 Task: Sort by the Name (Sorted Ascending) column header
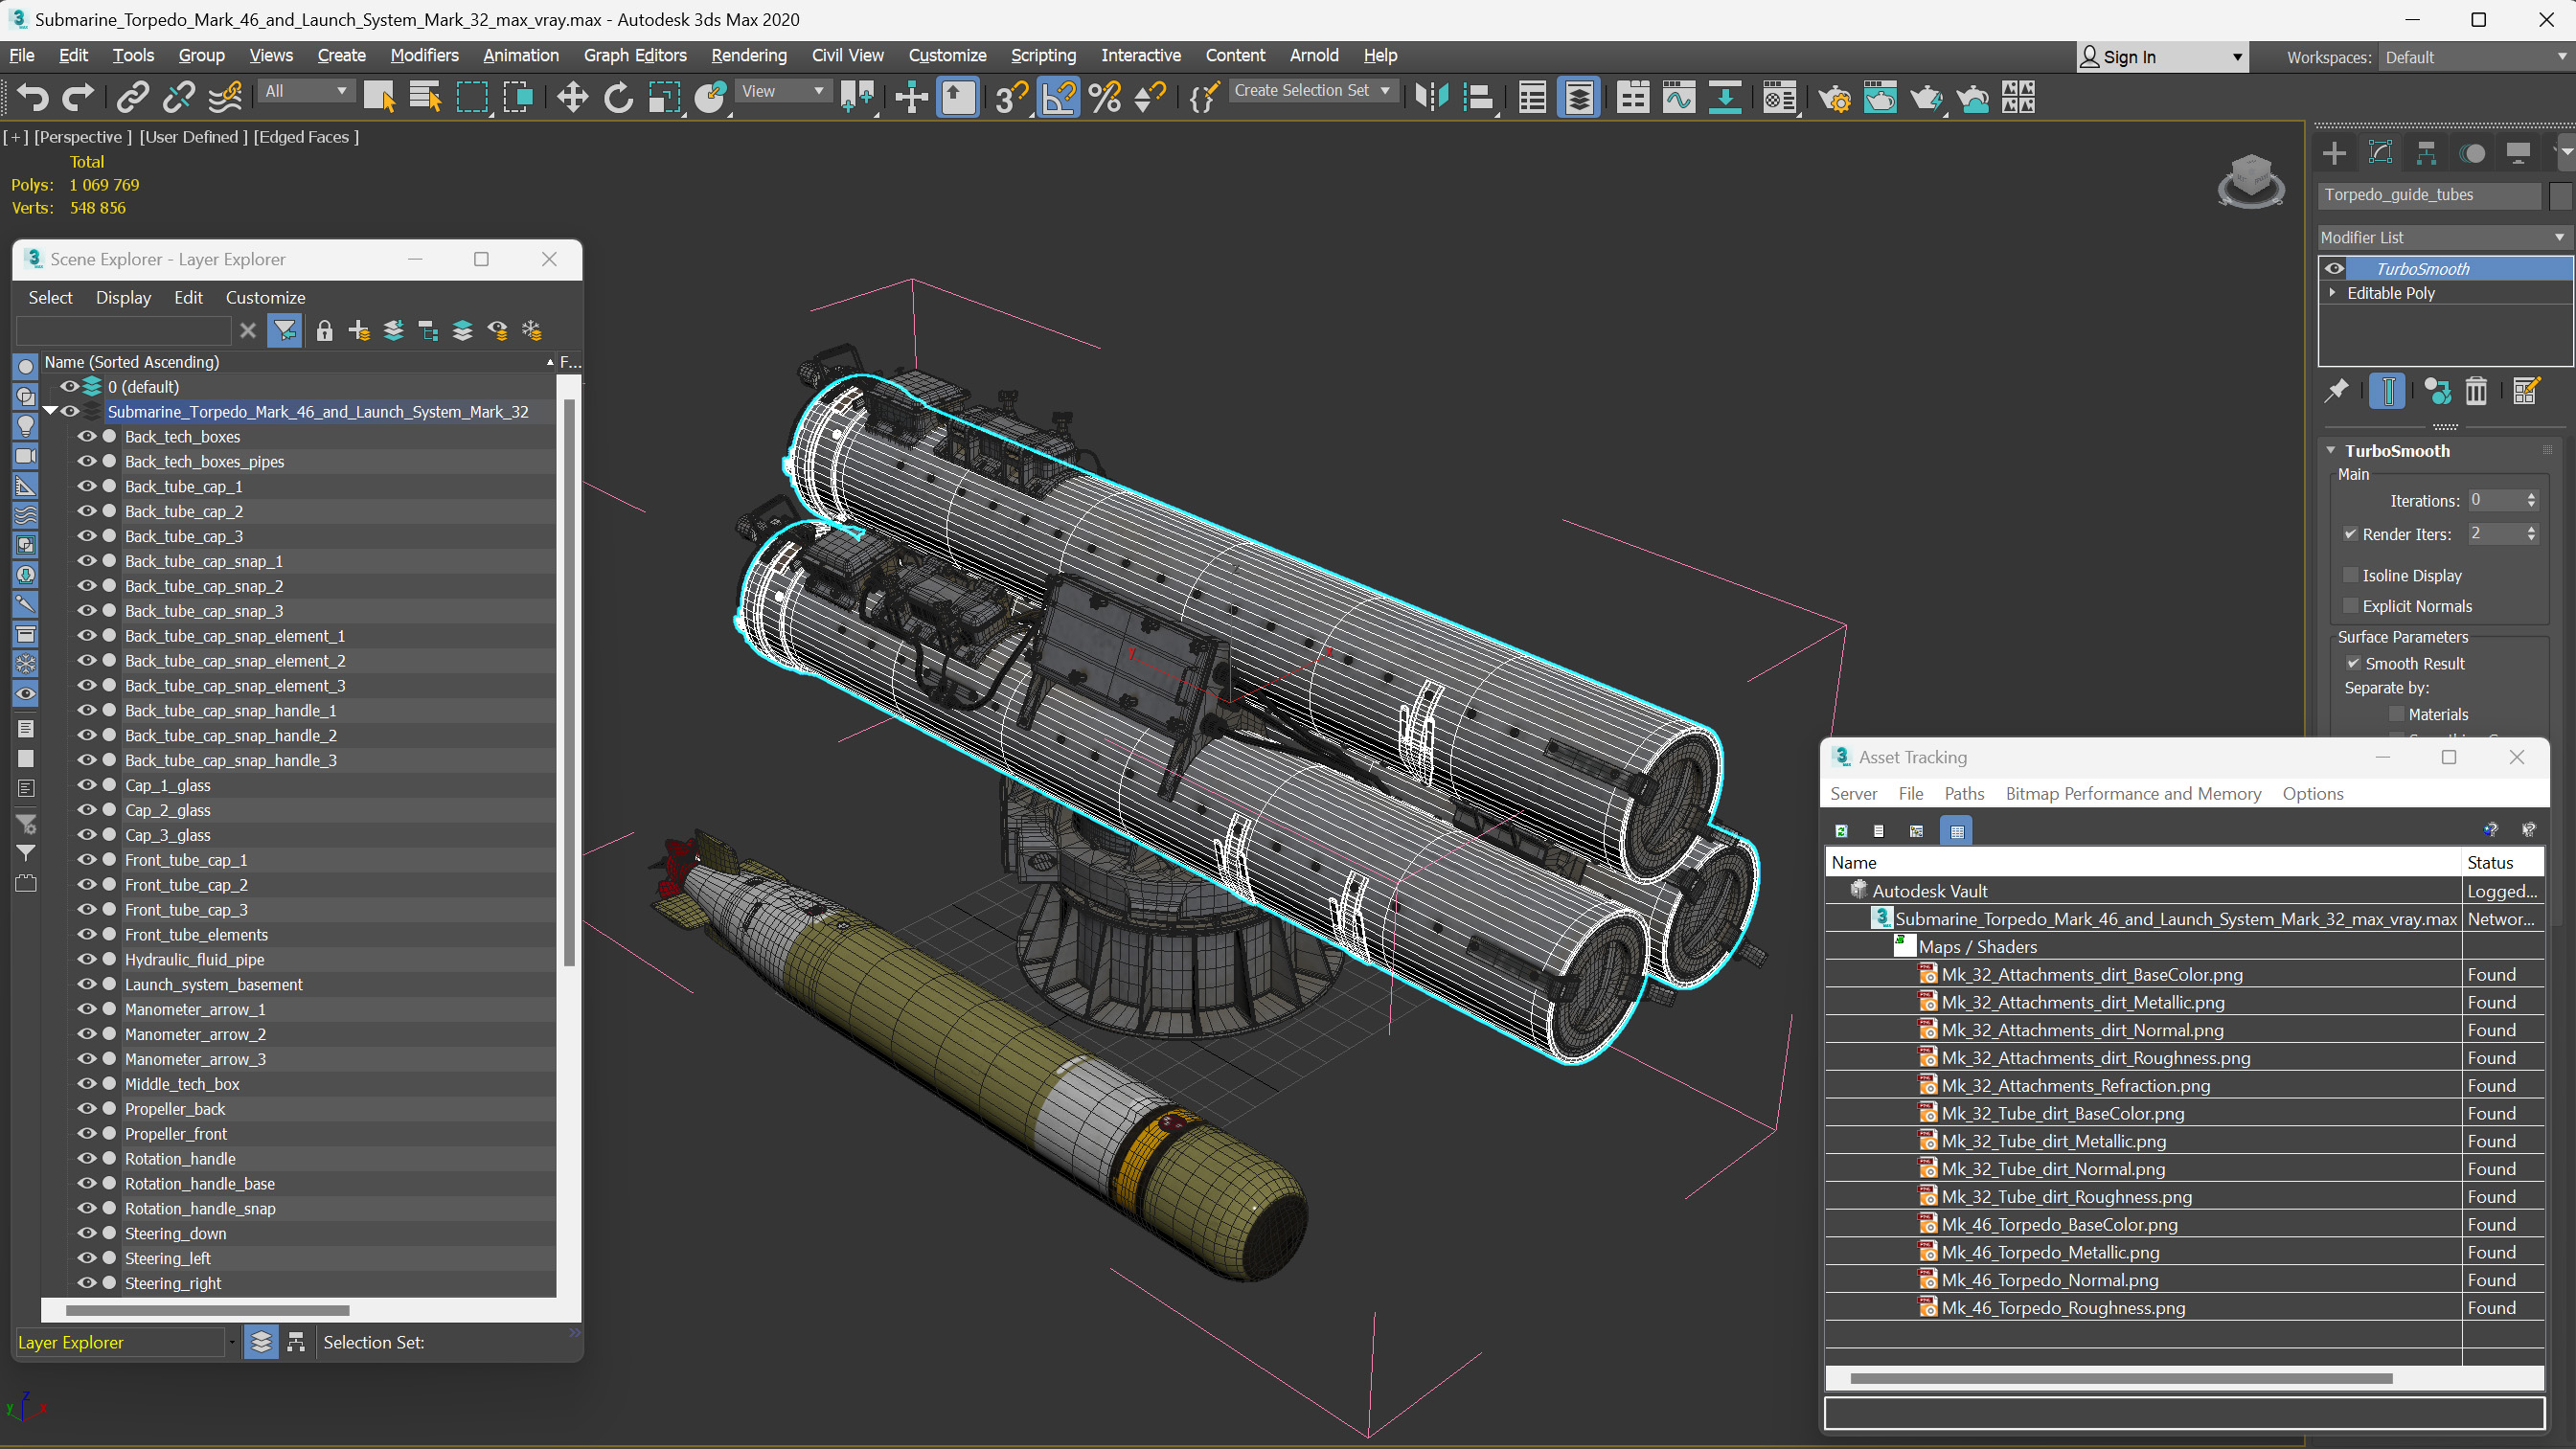point(298,362)
